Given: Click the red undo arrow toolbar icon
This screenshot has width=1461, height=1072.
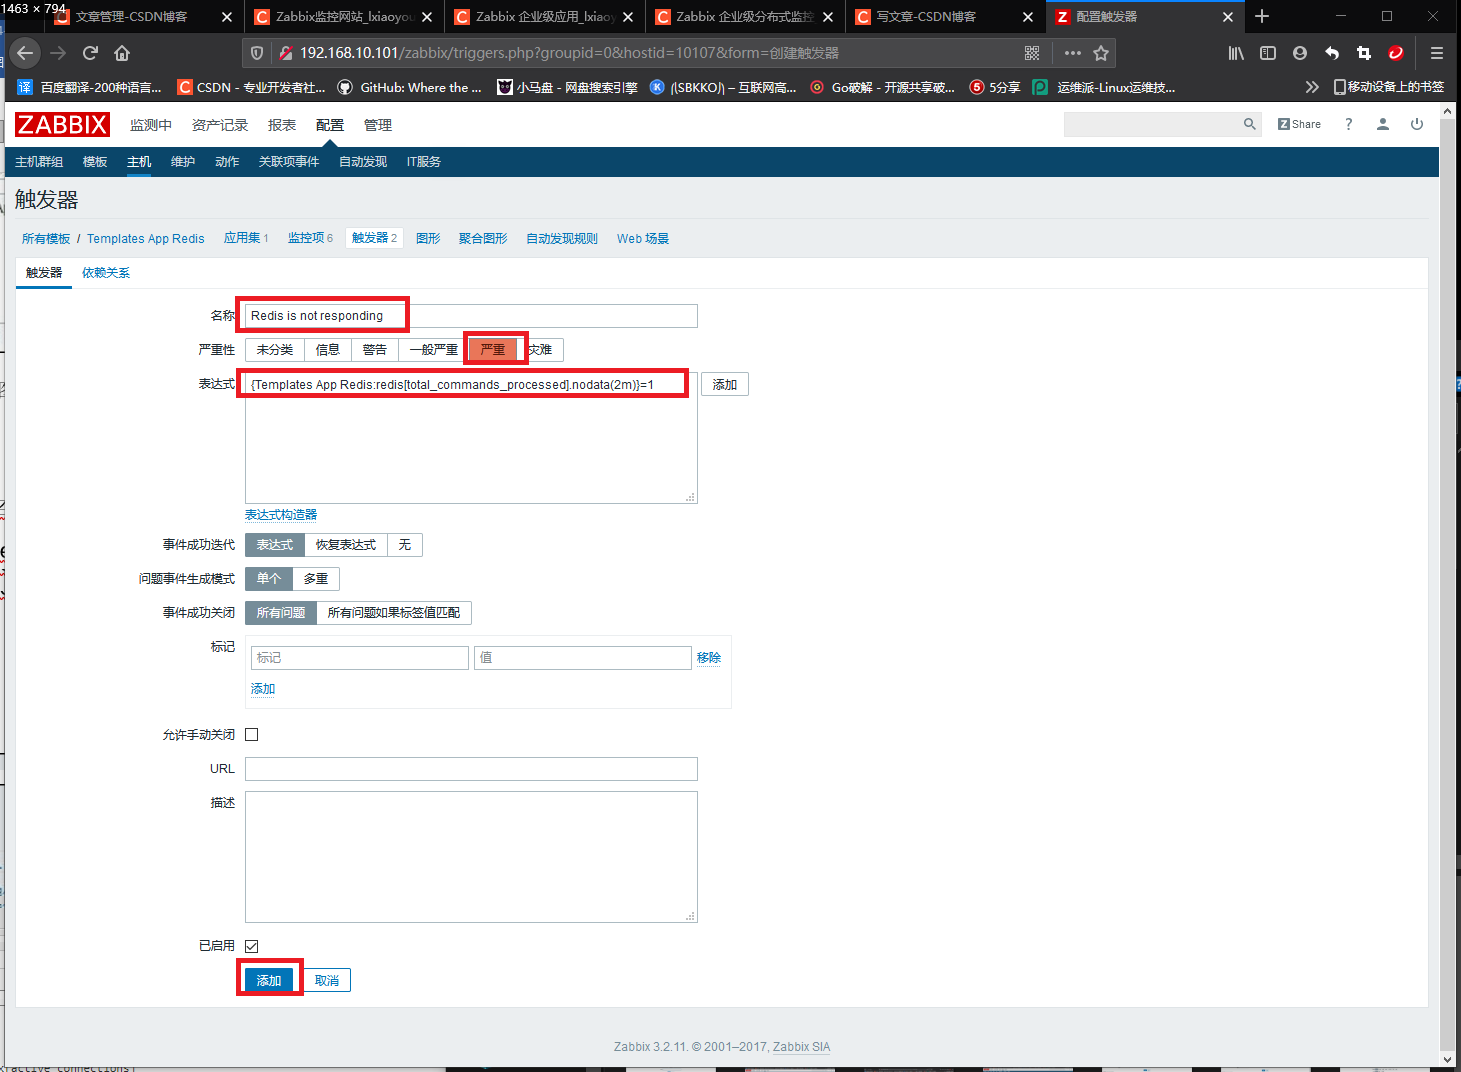Looking at the screenshot, I should [1332, 53].
